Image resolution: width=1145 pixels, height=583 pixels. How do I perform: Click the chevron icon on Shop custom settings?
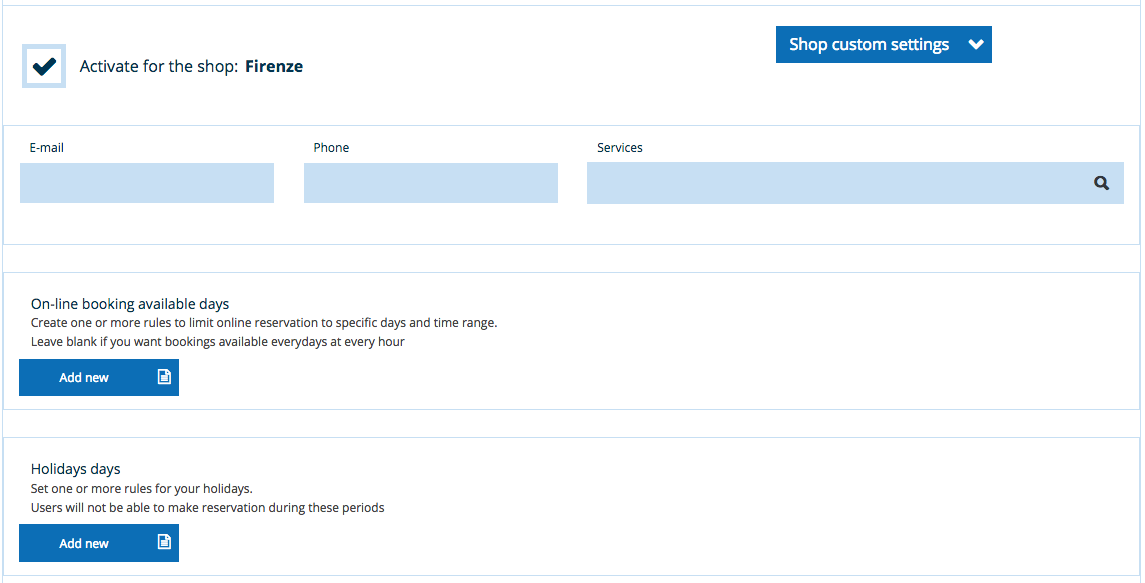[974, 44]
